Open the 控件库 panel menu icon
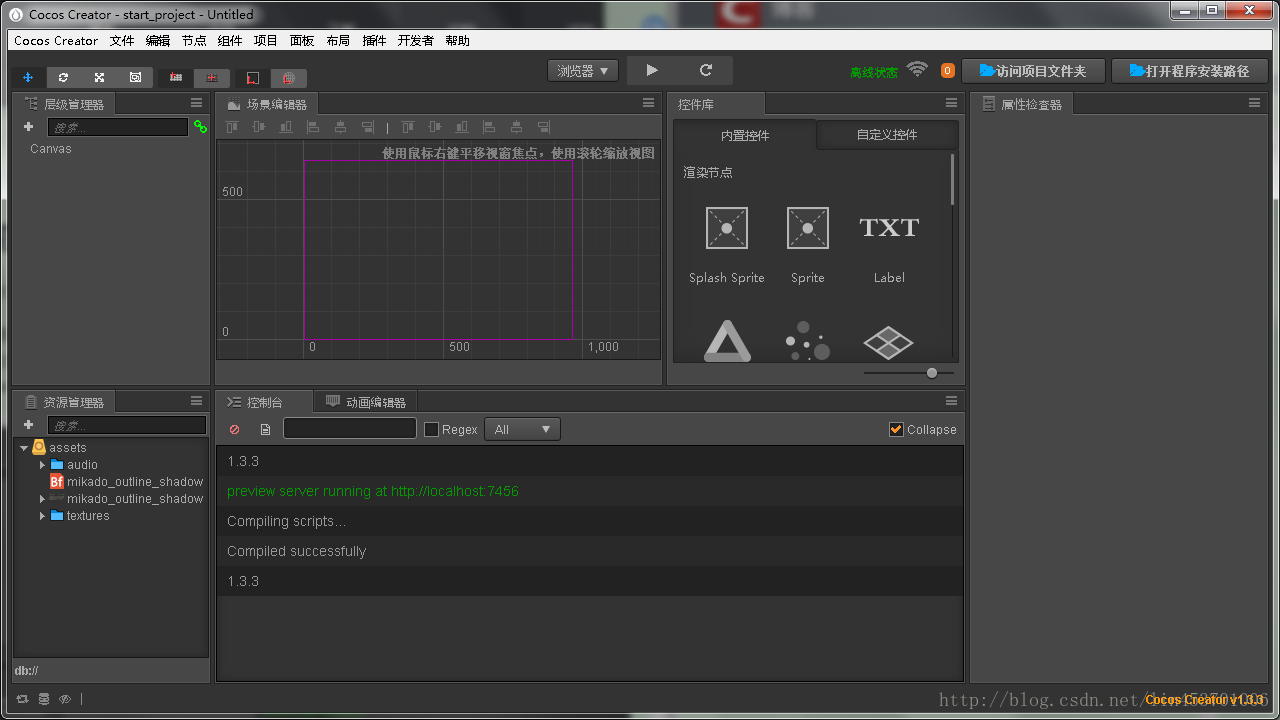The height and width of the screenshot is (720, 1280). coord(951,103)
